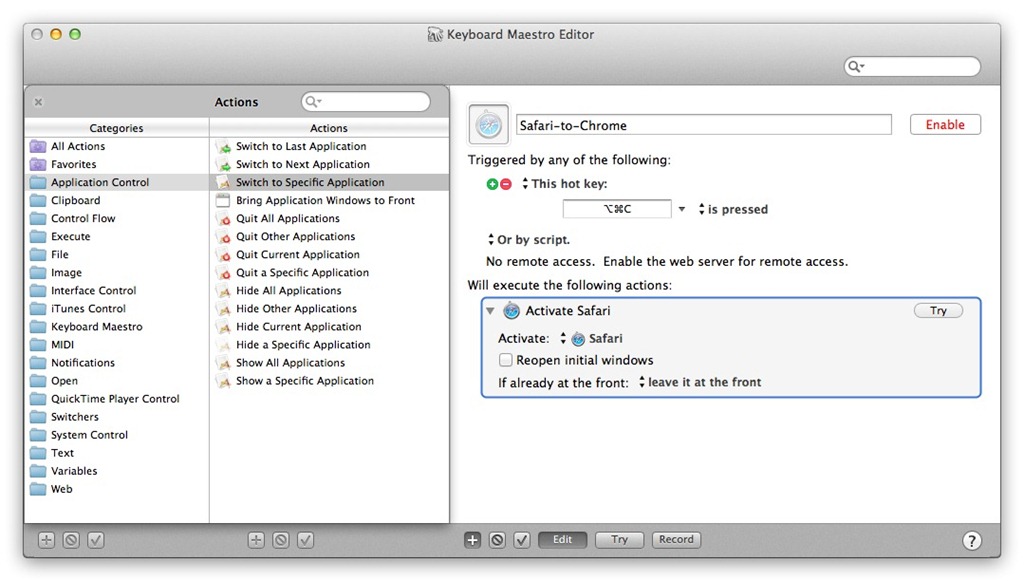Click the macro name text field

pyautogui.click(x=703, y=125)
